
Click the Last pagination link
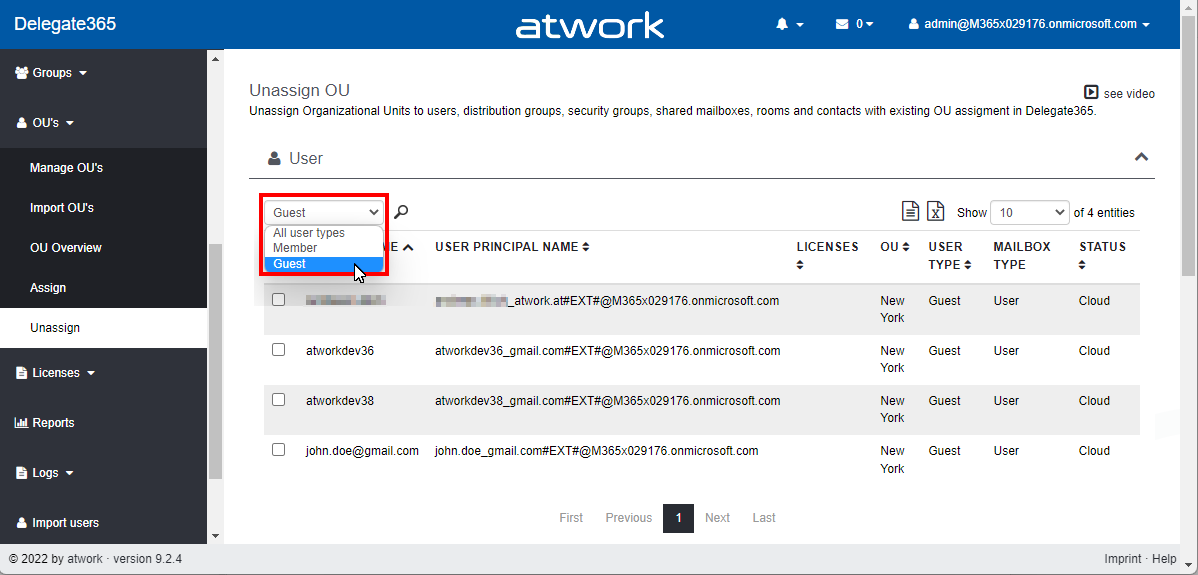[x=764, y=518]
